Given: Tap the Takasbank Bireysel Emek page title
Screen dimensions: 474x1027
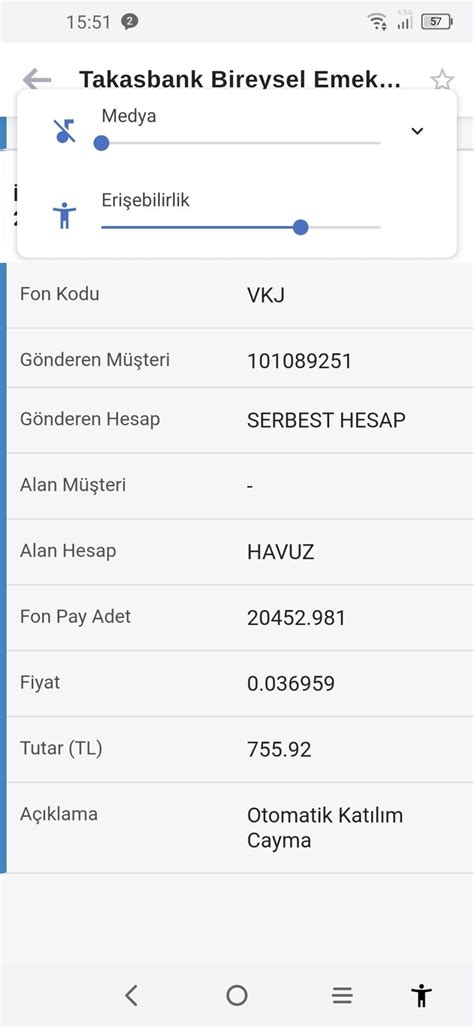Looking at the screenshot, I should click(x=240, y=80).
